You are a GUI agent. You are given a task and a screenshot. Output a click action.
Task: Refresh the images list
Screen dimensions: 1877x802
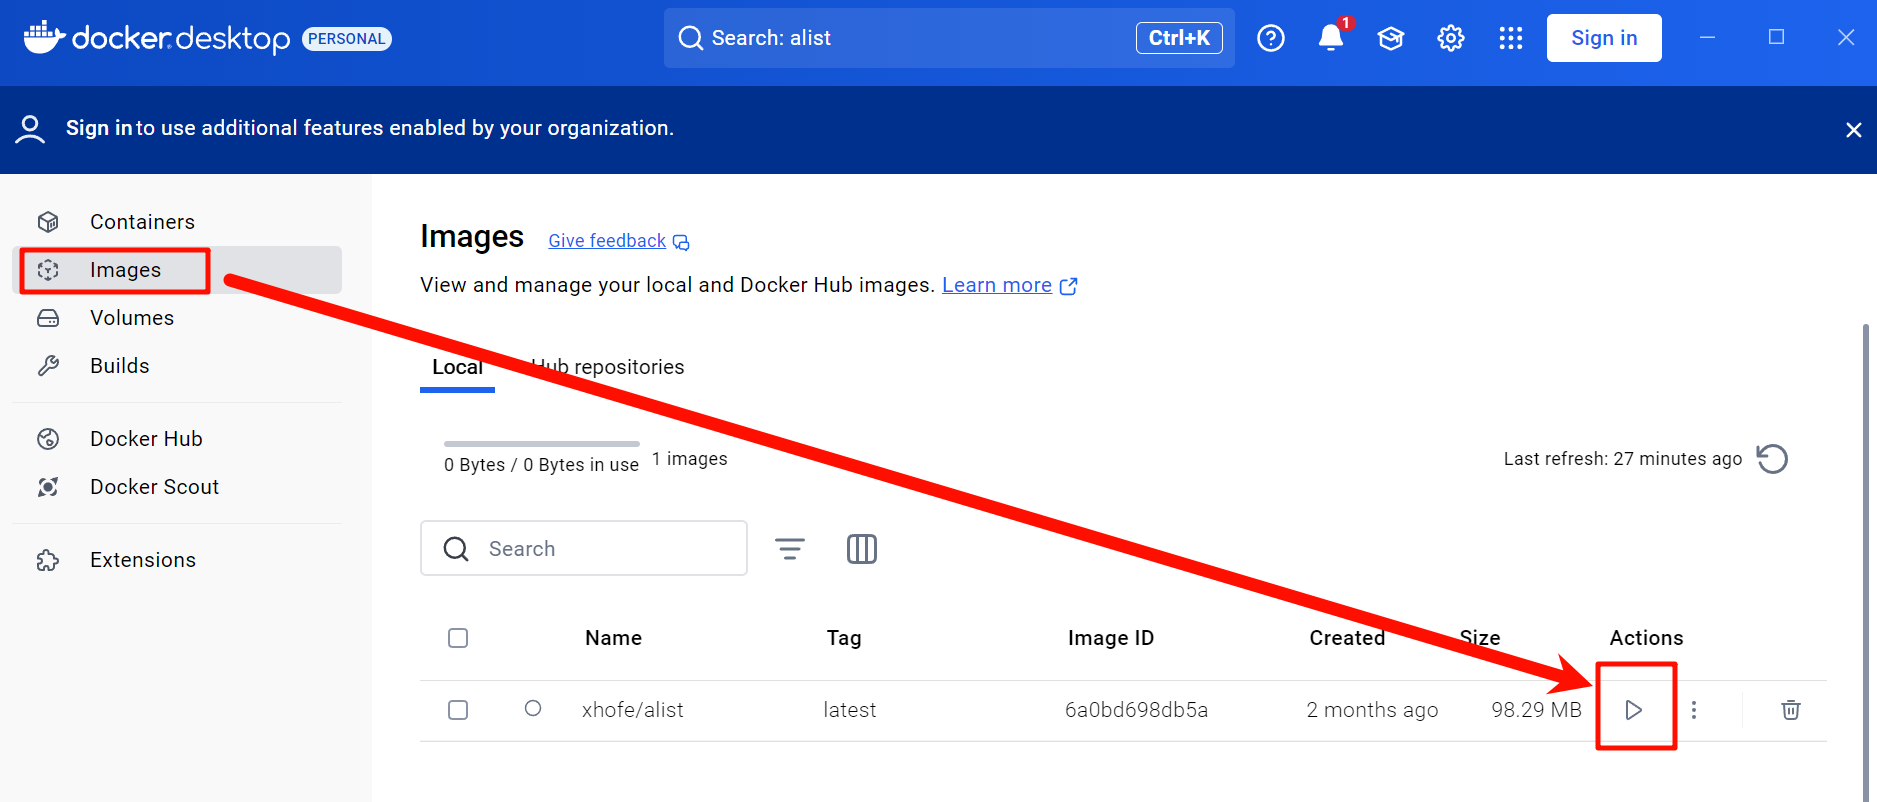pos(1772,459)
